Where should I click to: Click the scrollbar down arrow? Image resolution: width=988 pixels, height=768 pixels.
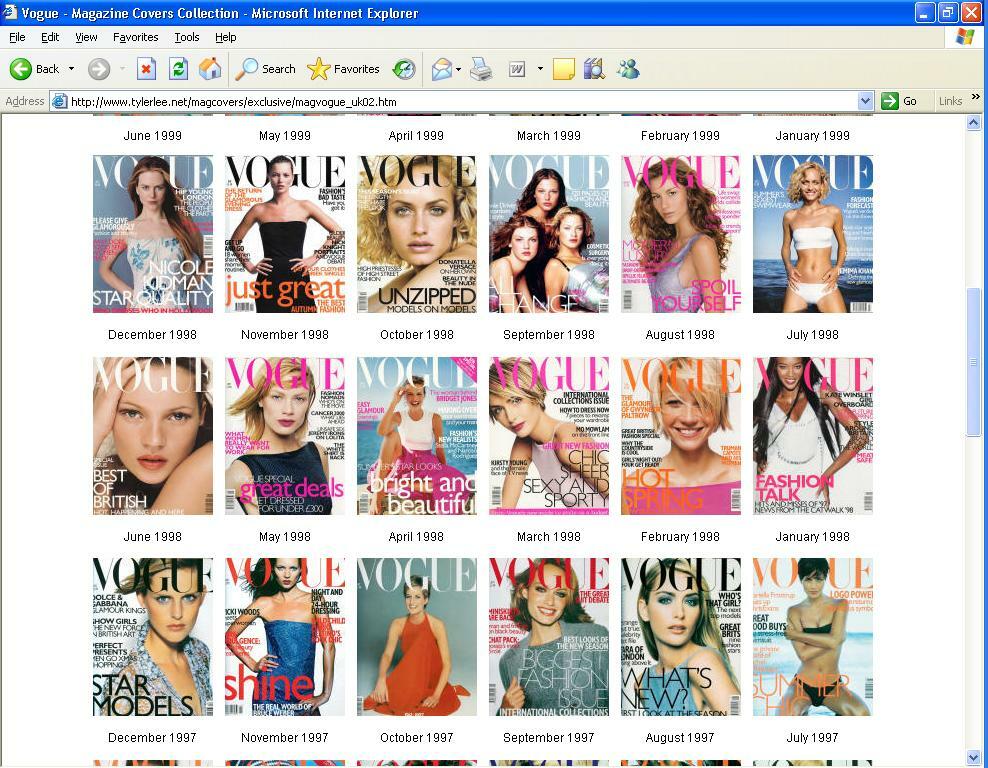(974, 757)
